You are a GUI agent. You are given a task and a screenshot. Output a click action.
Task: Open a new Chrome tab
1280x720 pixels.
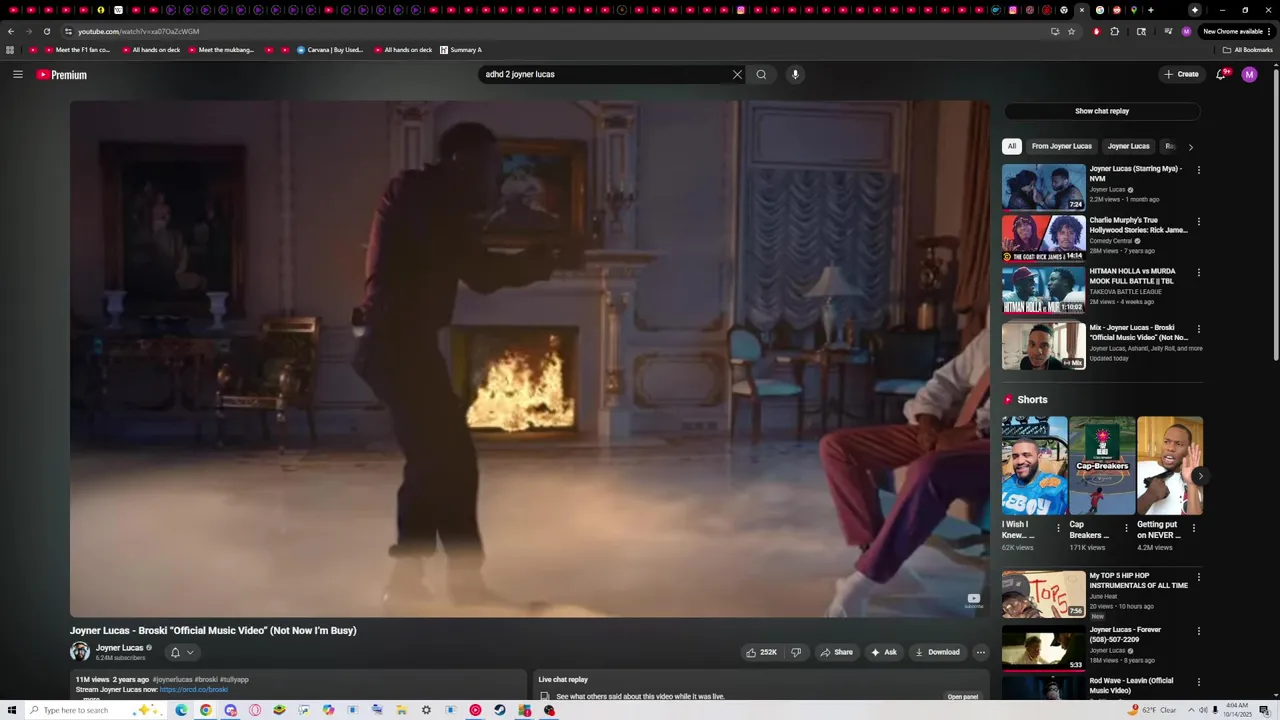(1150, 10)
